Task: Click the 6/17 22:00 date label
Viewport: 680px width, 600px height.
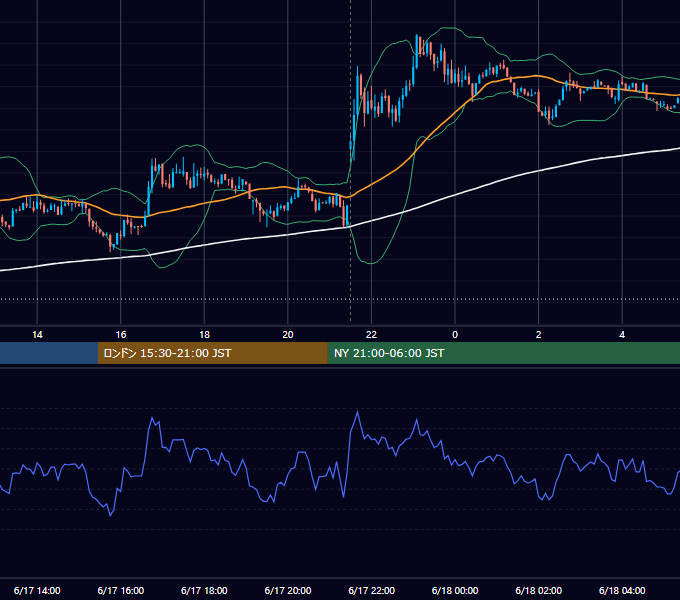Action: (372, 590)
